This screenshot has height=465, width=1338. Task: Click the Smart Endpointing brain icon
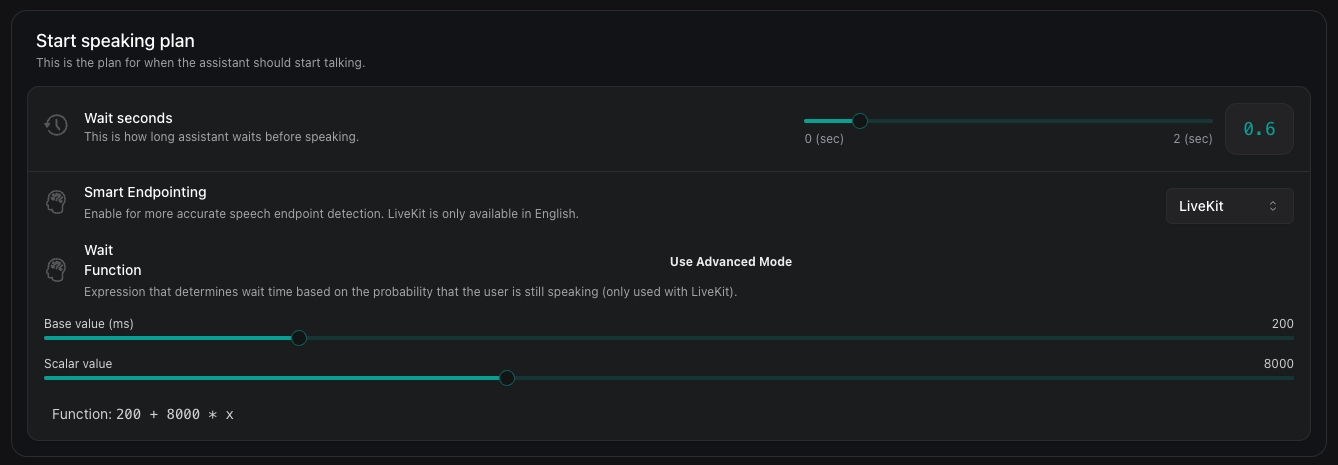pyautogui.click(x=56, y=202)
